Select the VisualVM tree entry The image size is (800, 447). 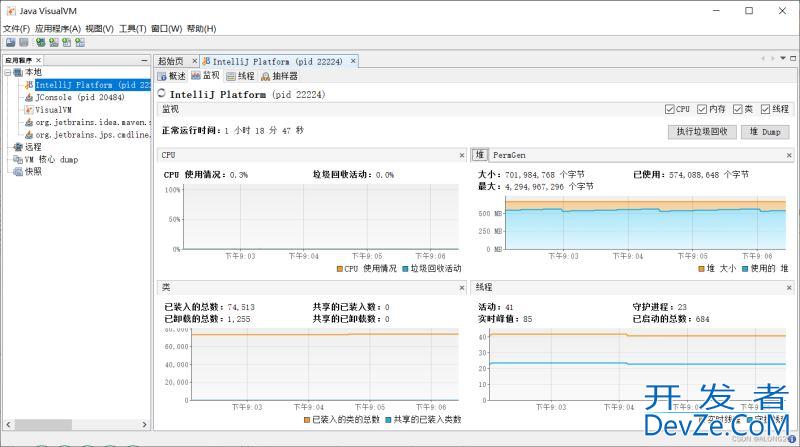(x=53, y=110)
